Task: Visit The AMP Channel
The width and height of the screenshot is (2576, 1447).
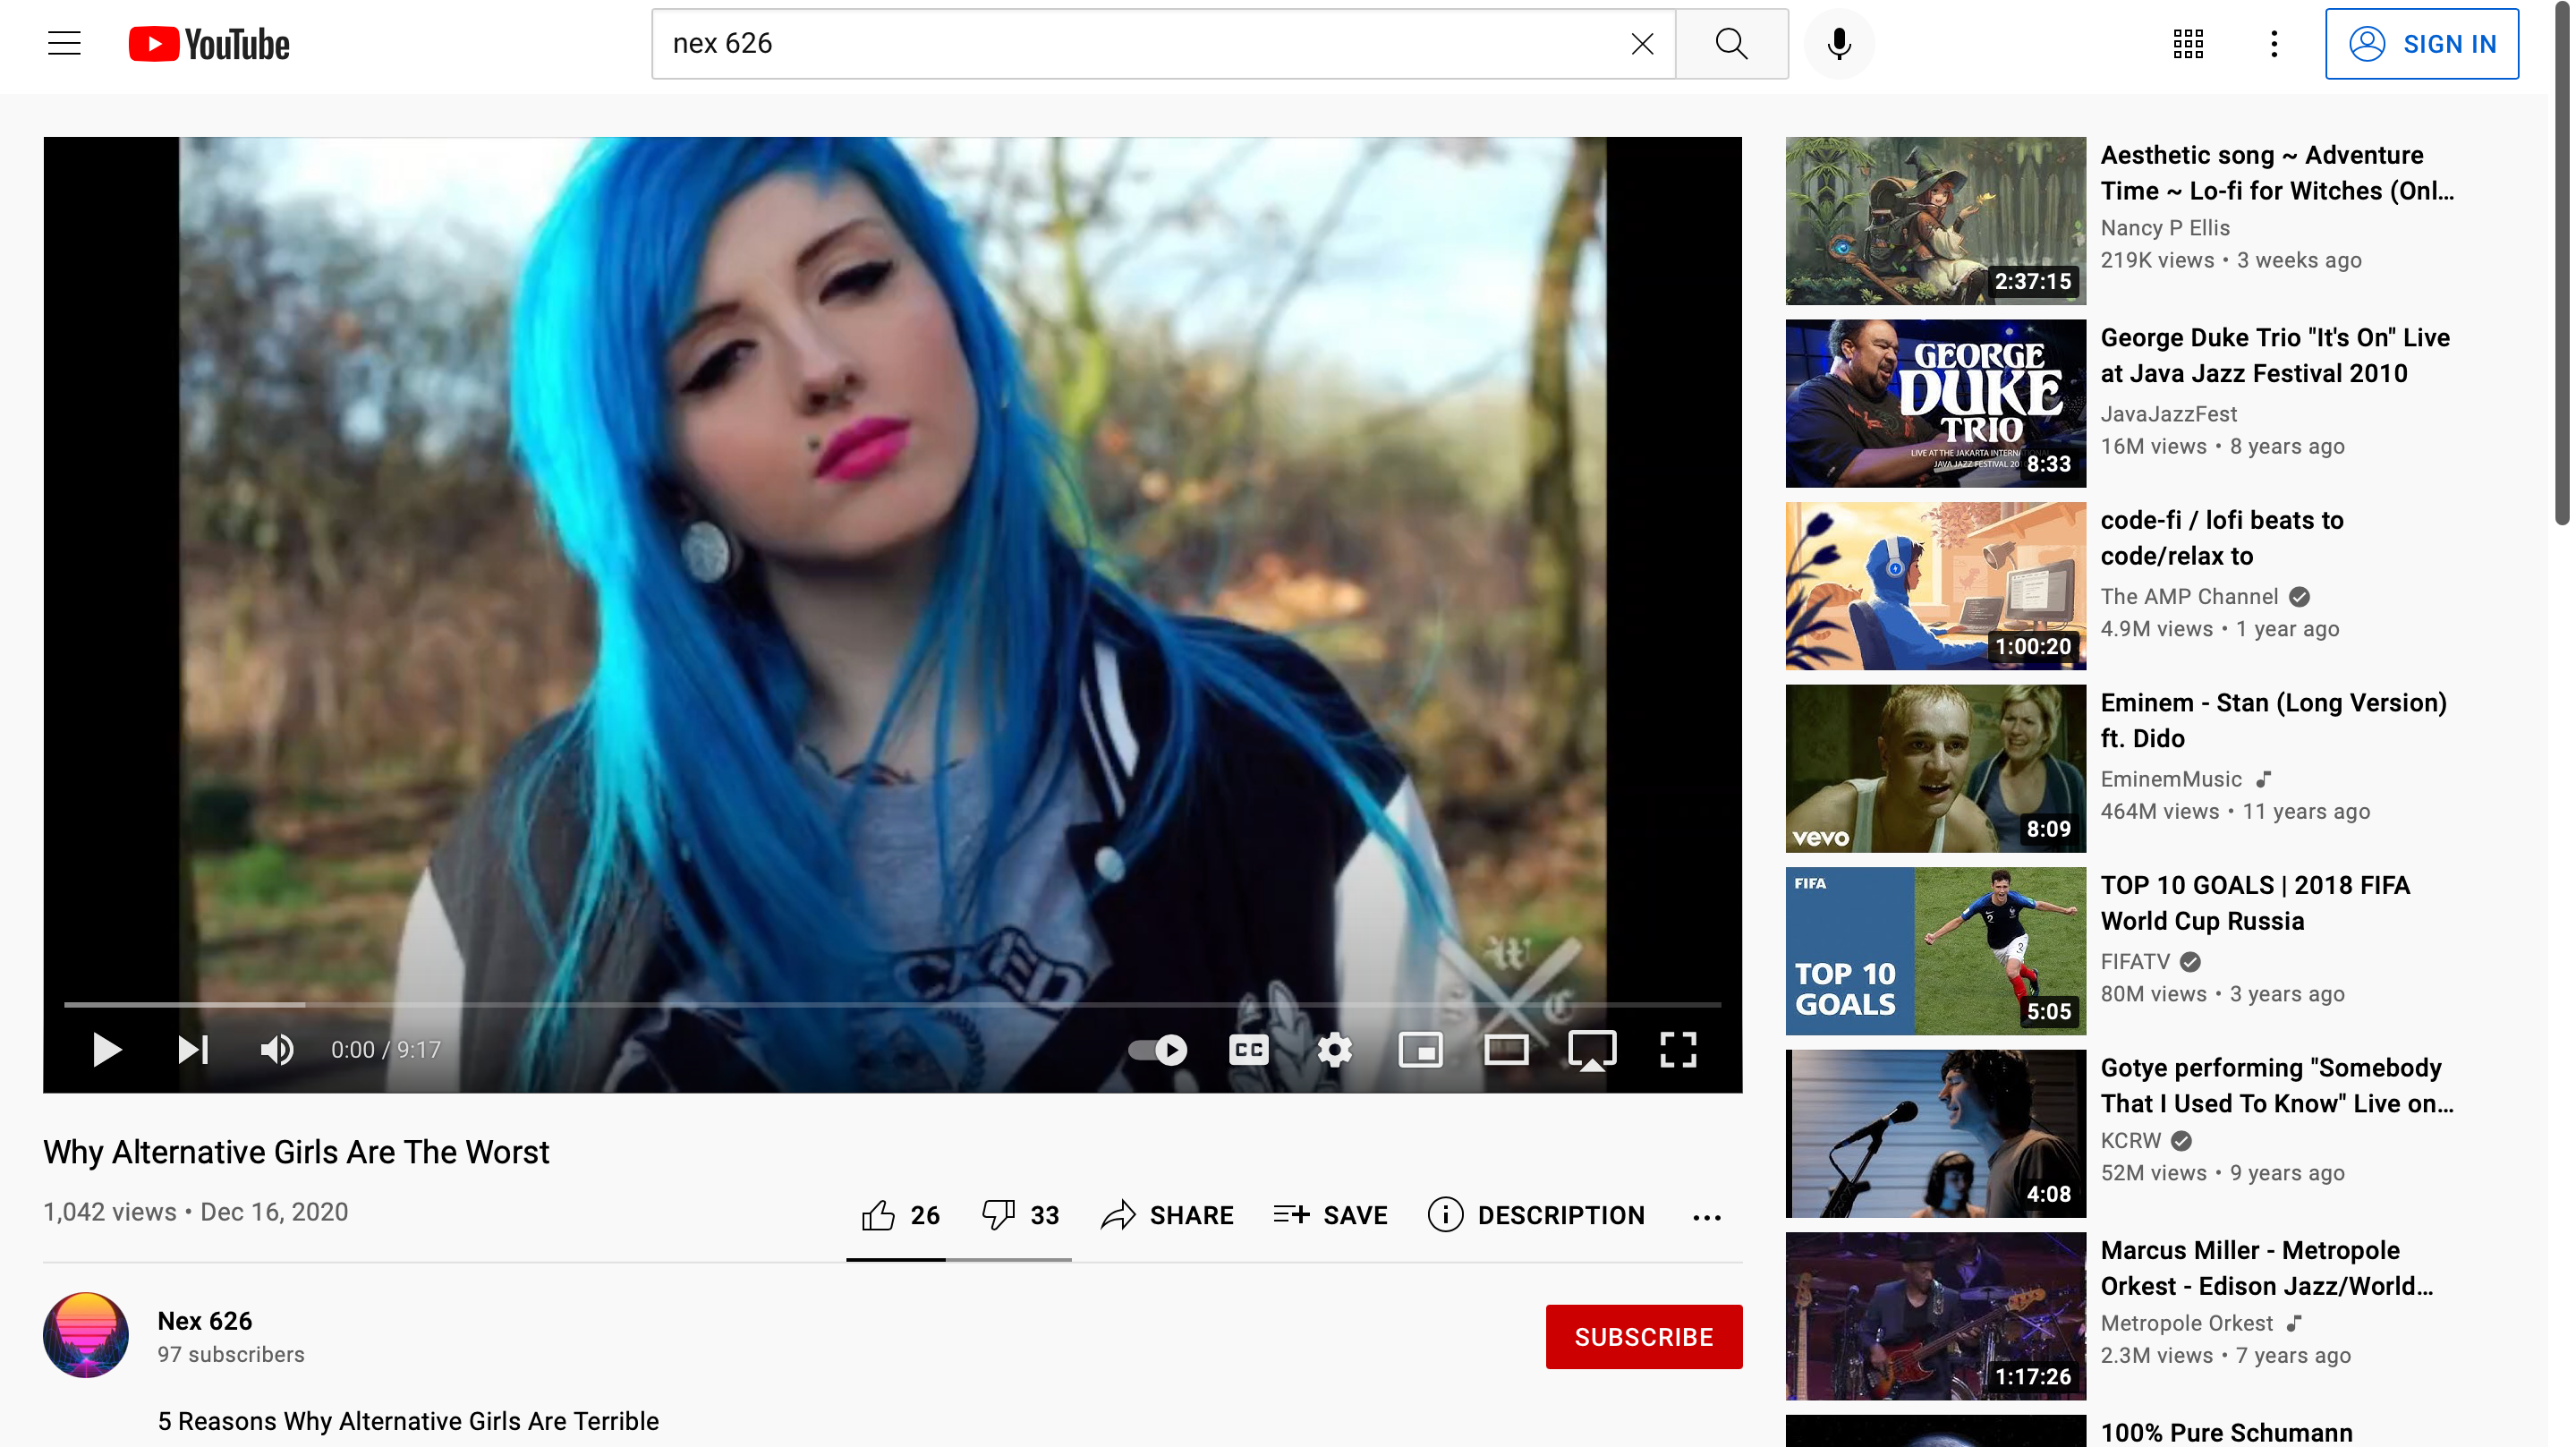Action: (2189, 597)
